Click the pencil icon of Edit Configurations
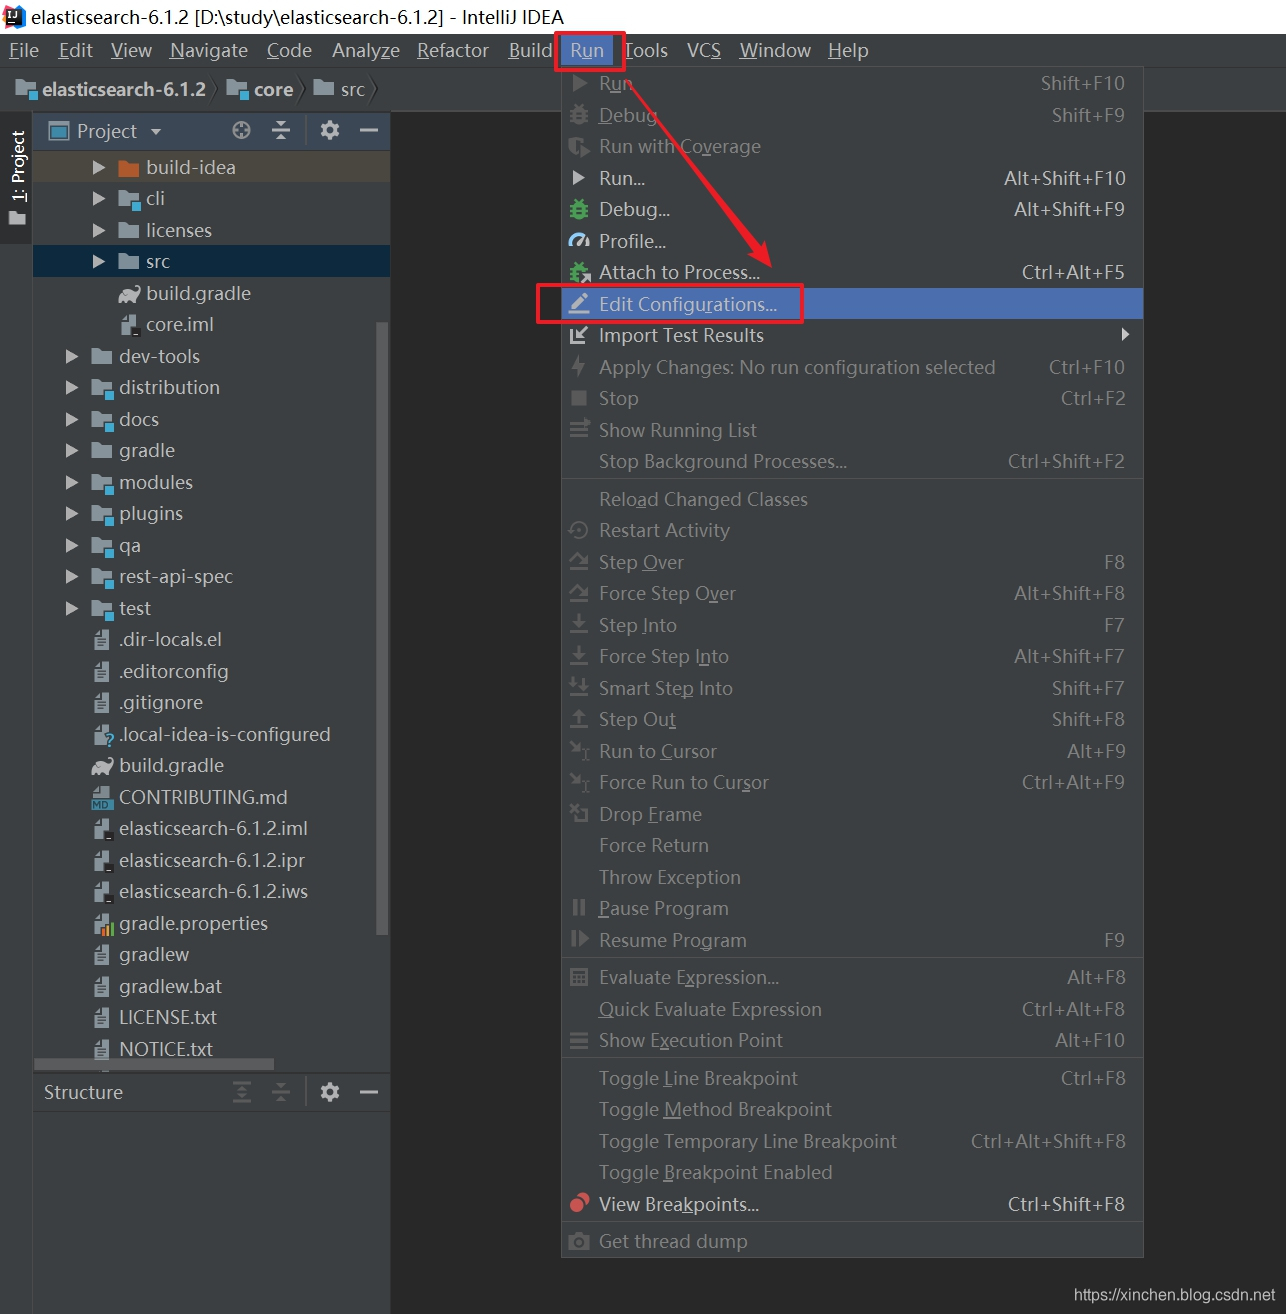Viewport: 1286px width, 1314px height. 579,304
